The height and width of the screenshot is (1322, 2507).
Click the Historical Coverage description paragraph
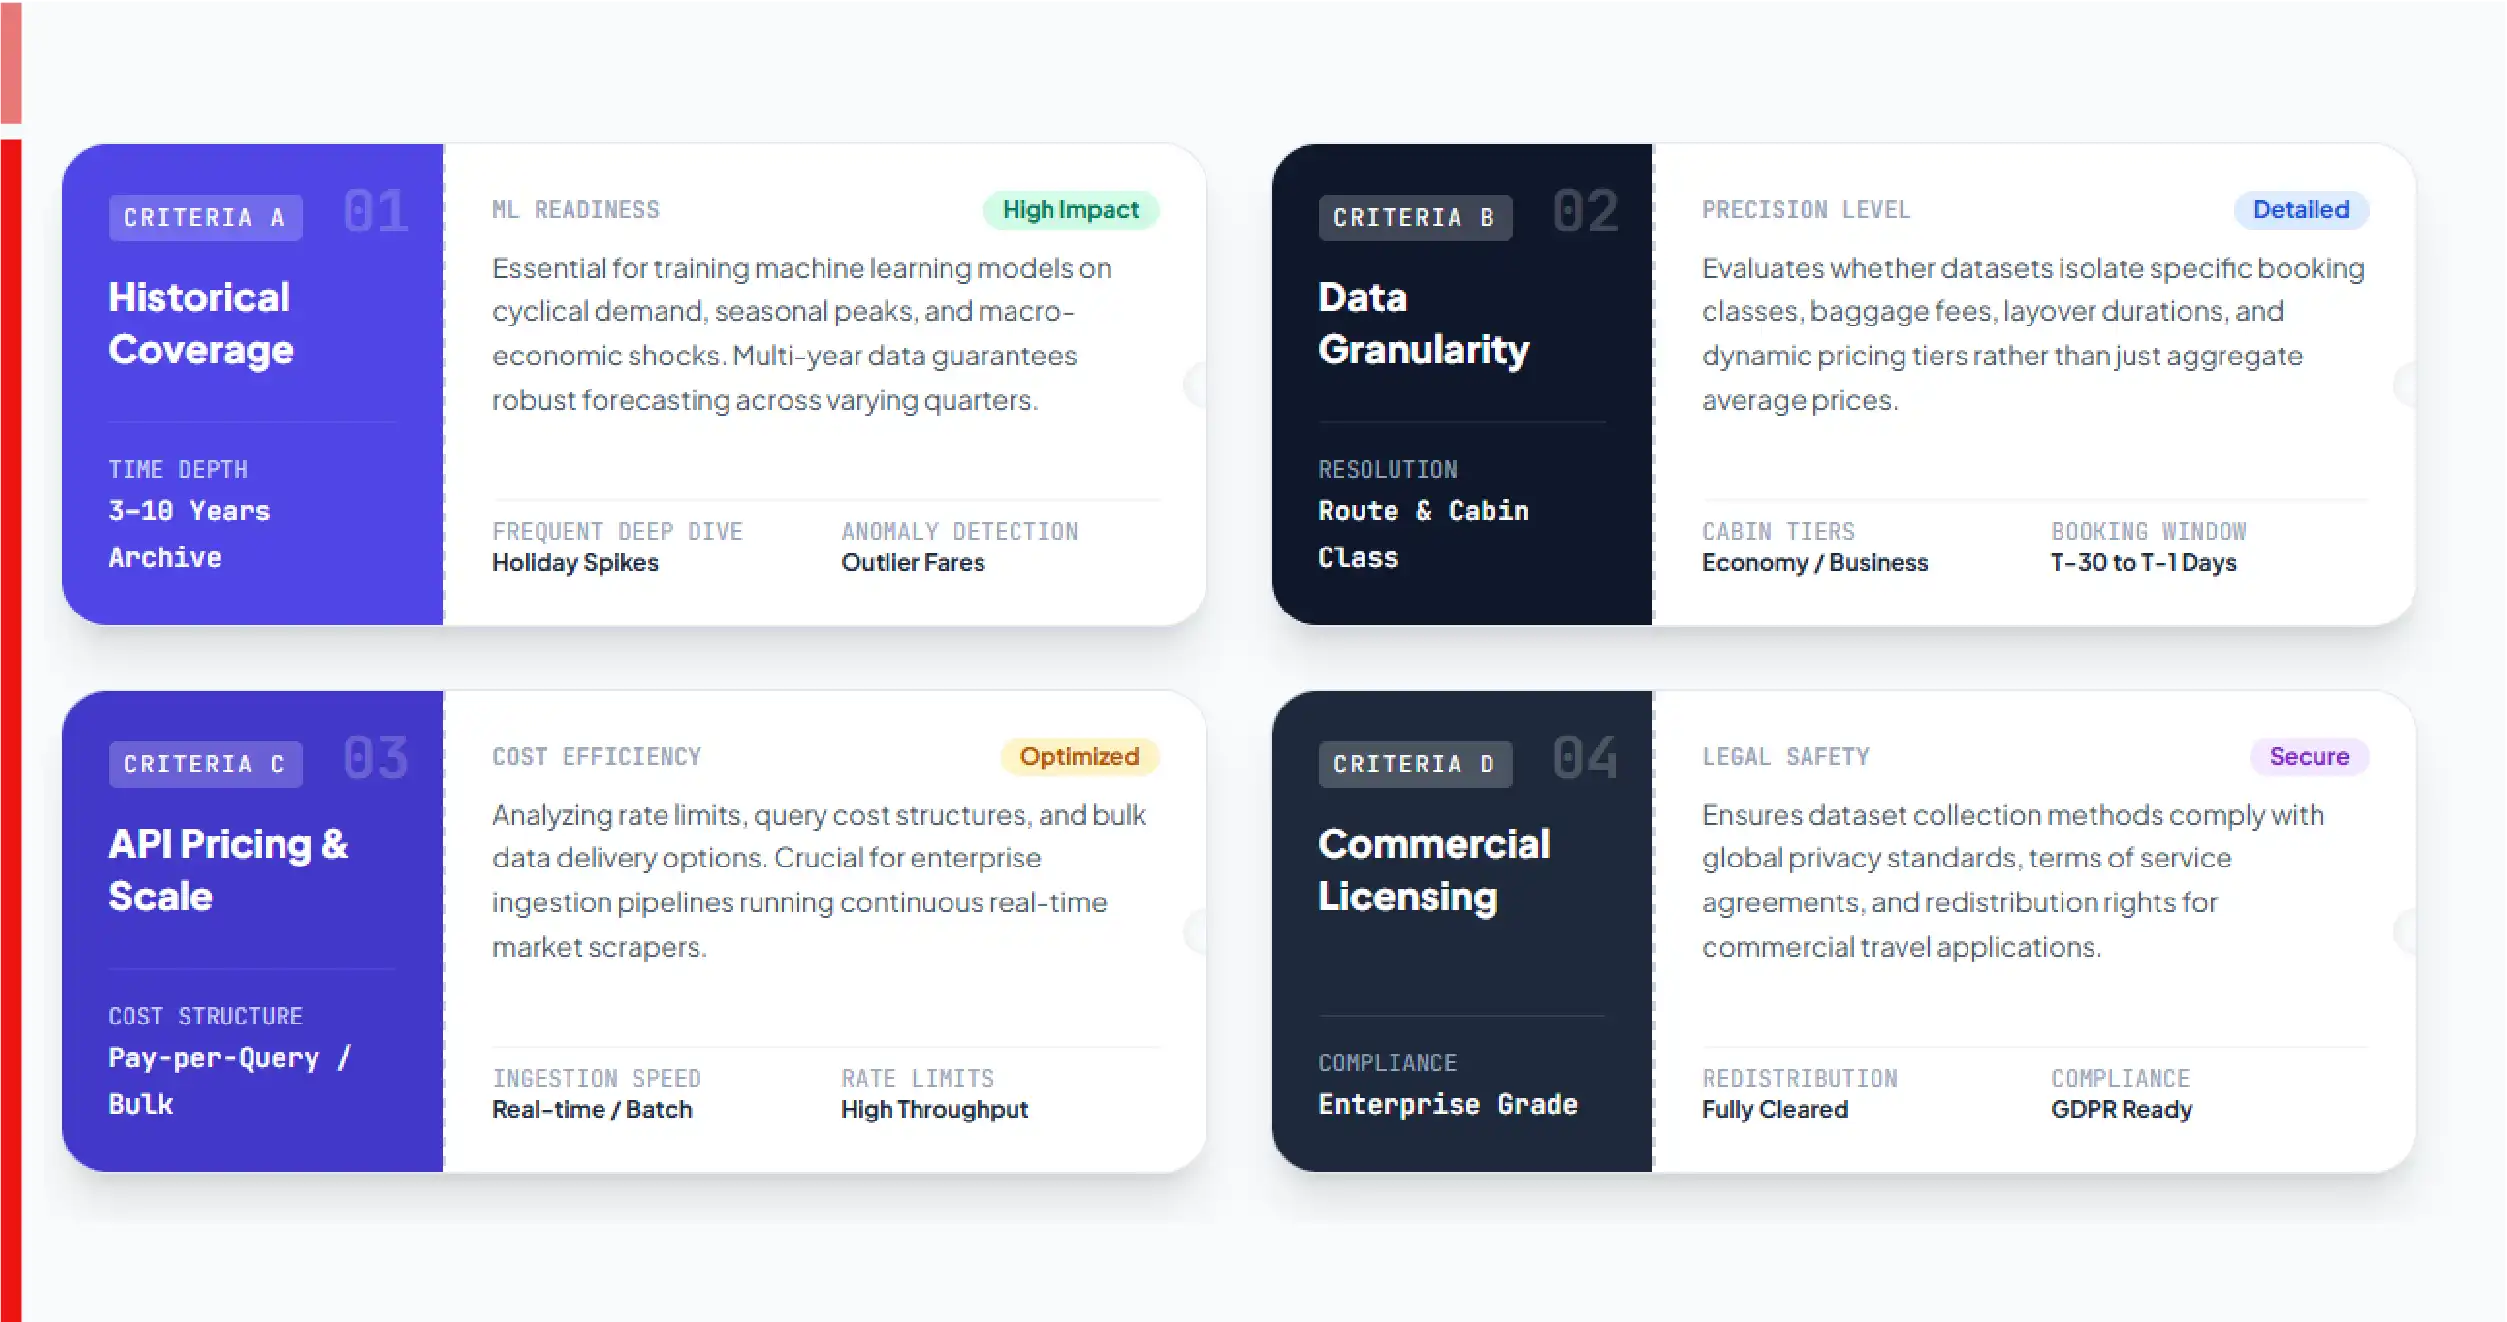[802, 334]
